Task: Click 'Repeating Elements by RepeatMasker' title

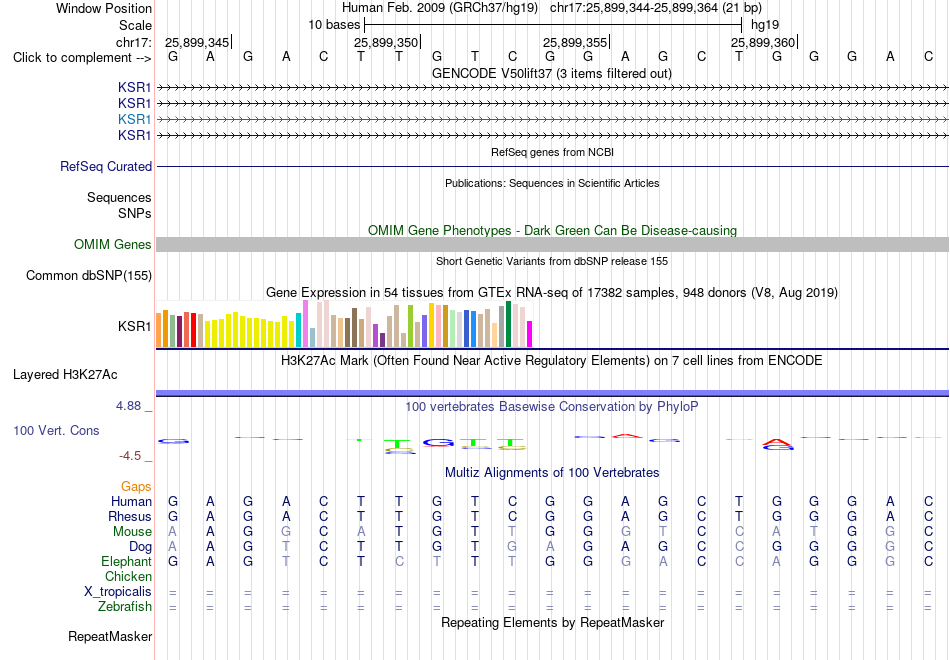Action: [552, 622]
